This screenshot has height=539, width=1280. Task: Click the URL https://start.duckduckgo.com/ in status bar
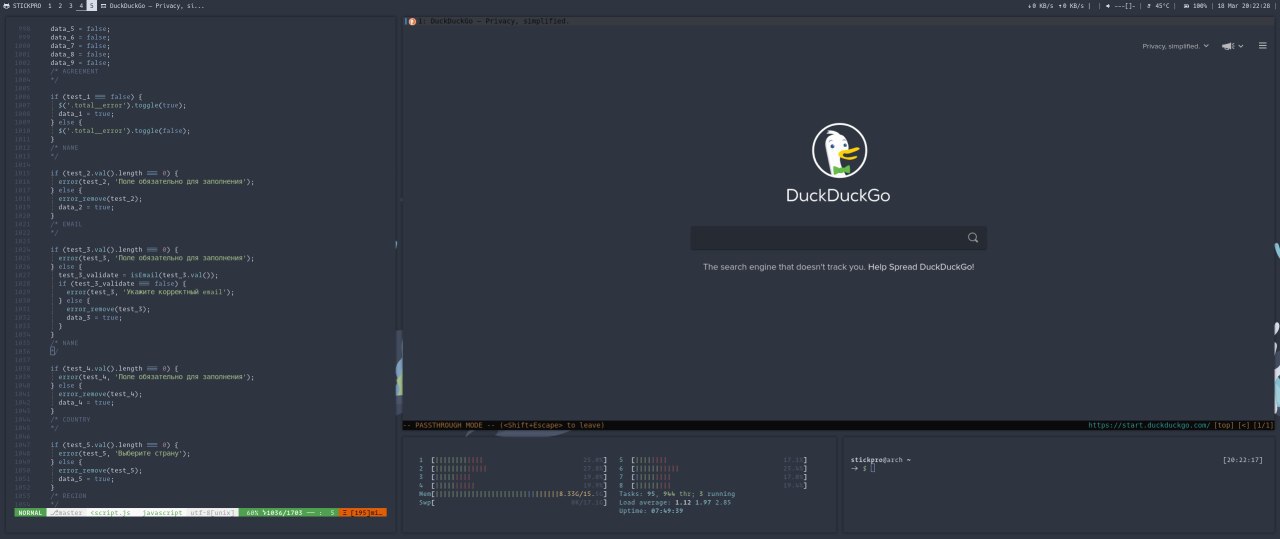1149,425
